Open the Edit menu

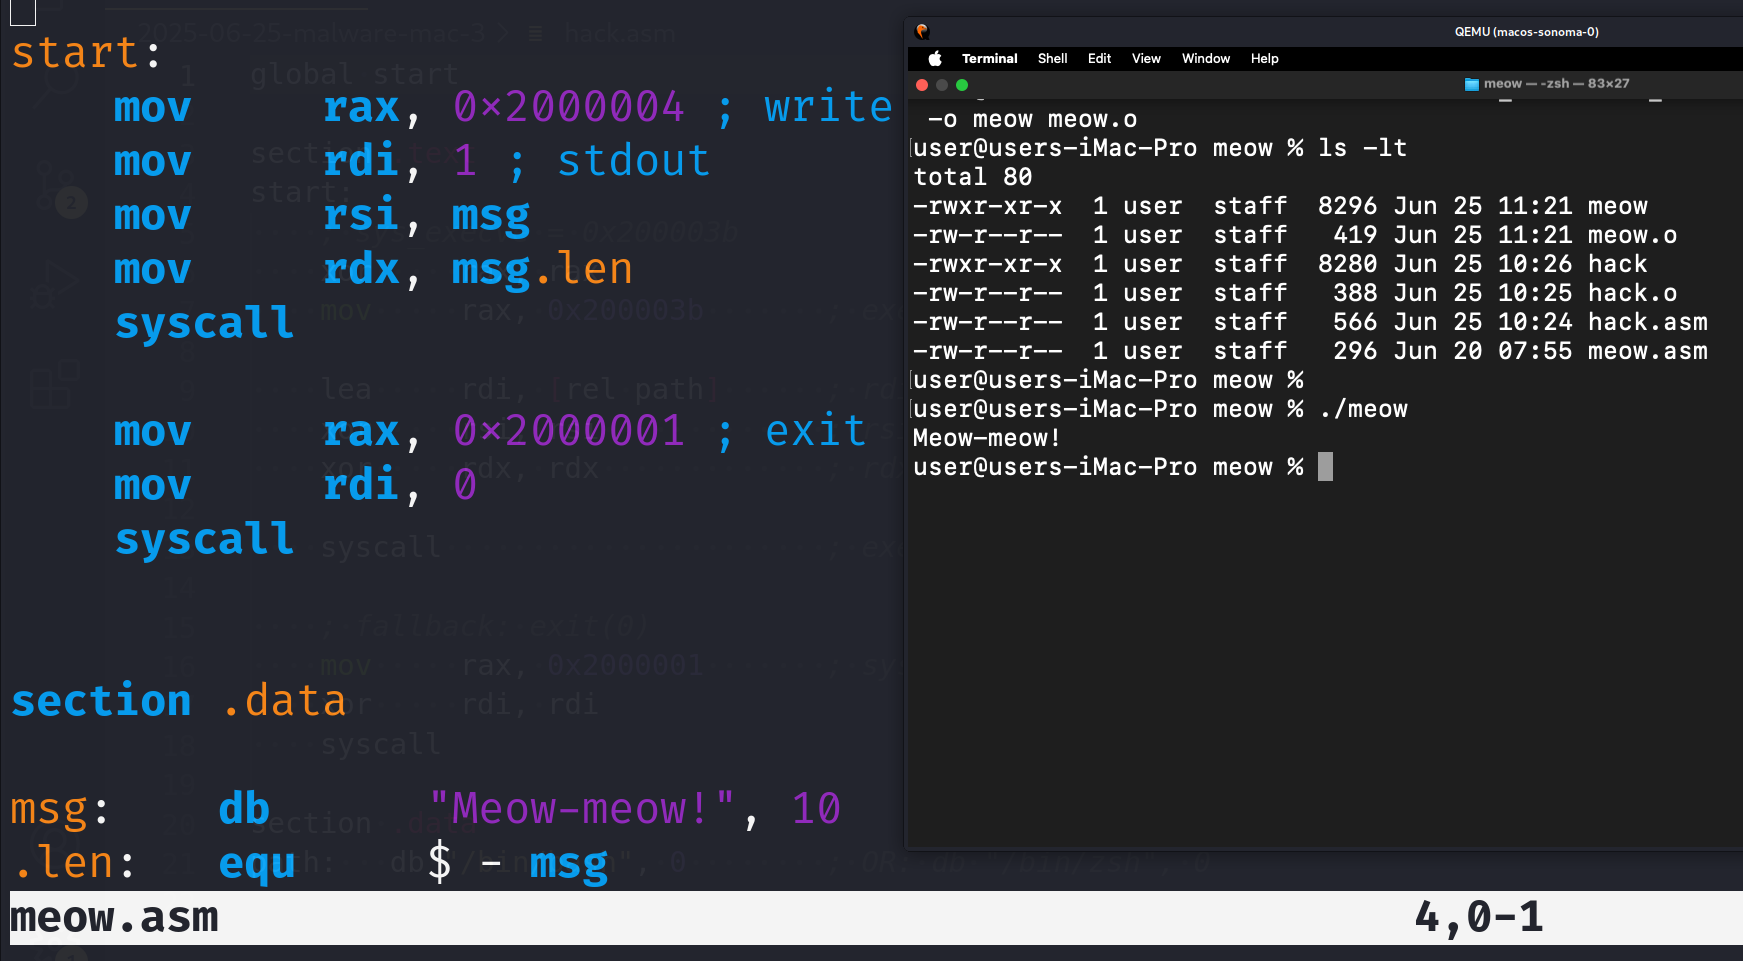click(1099, 59)
